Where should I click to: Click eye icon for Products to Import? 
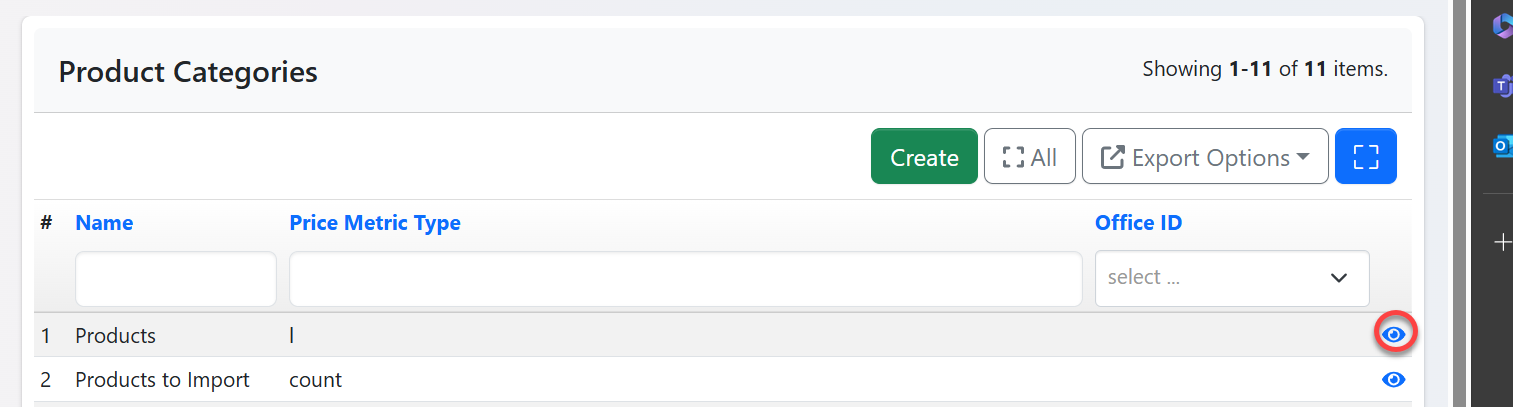[1393, 380]
